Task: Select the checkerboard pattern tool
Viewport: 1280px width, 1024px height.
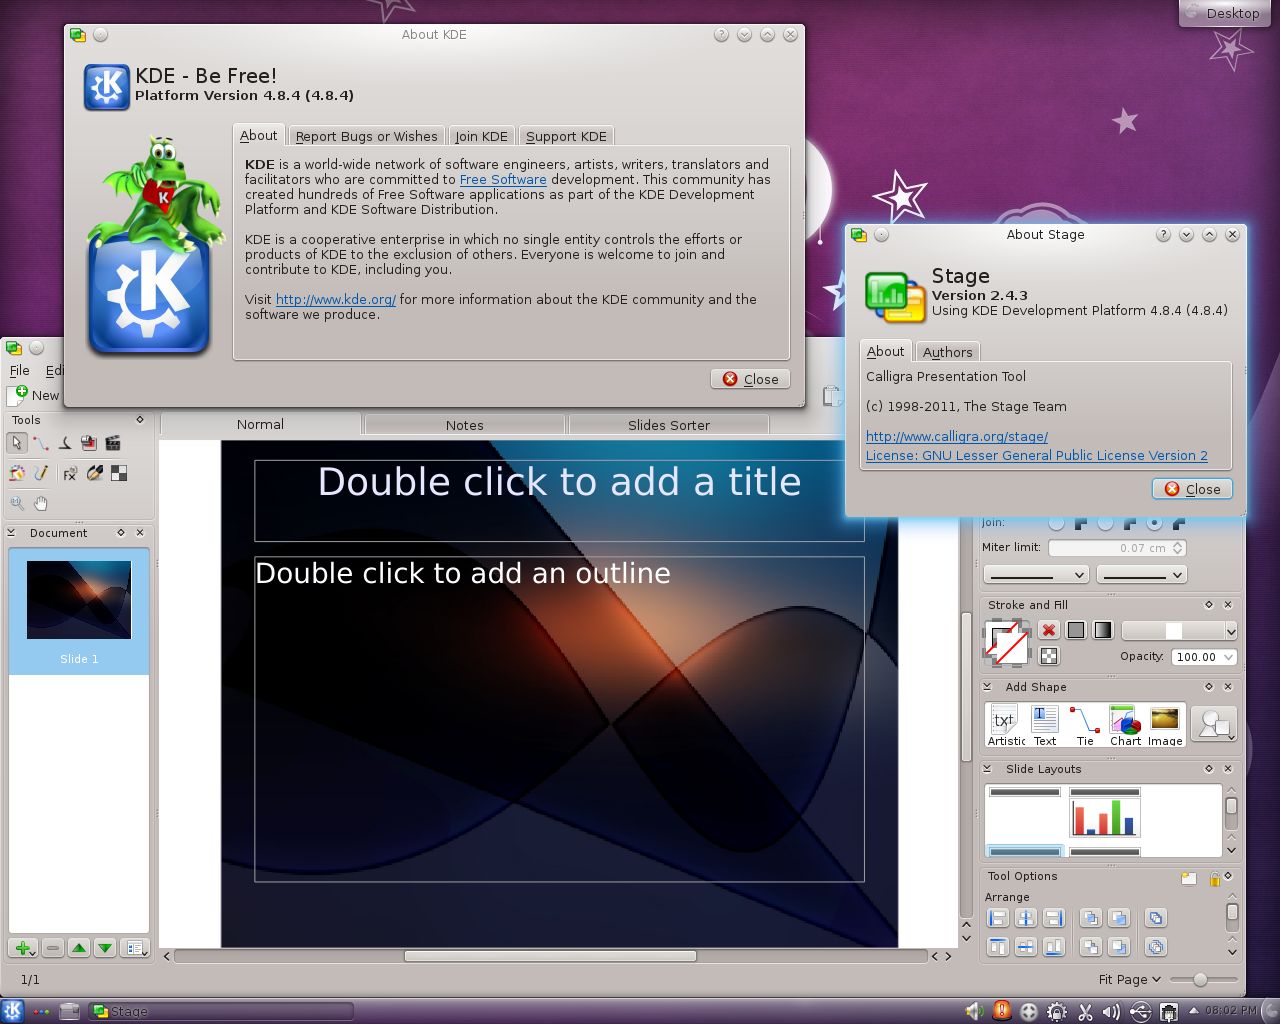Action: tap(118, 473)
